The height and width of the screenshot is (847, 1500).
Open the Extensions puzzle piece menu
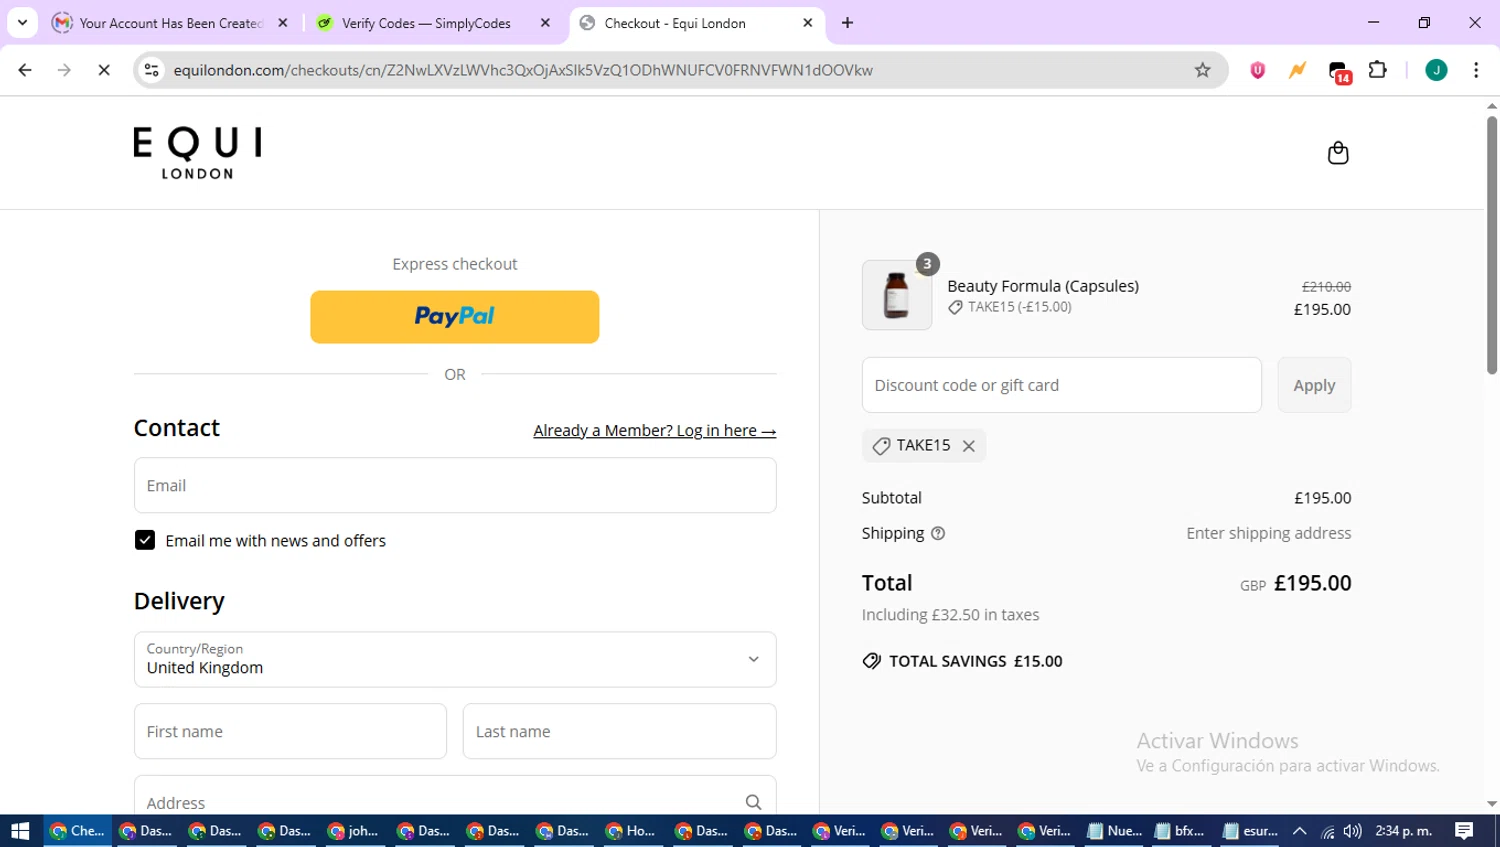(1378, 70)
